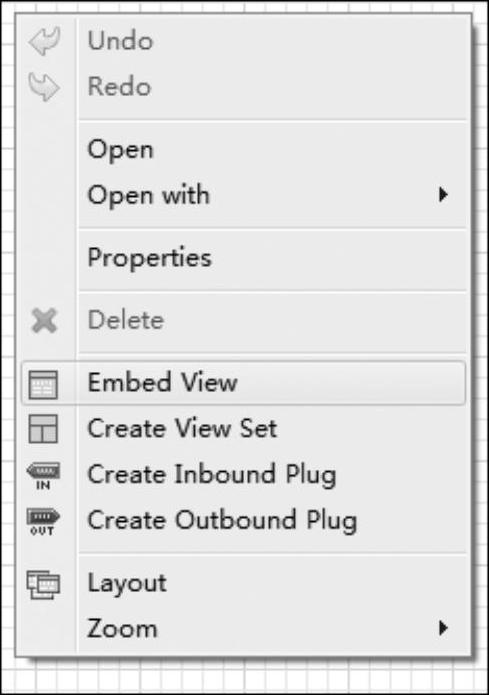Select the Embed View text label
Image resolution: width=489 pixels, height=695 pixels.
162,383
